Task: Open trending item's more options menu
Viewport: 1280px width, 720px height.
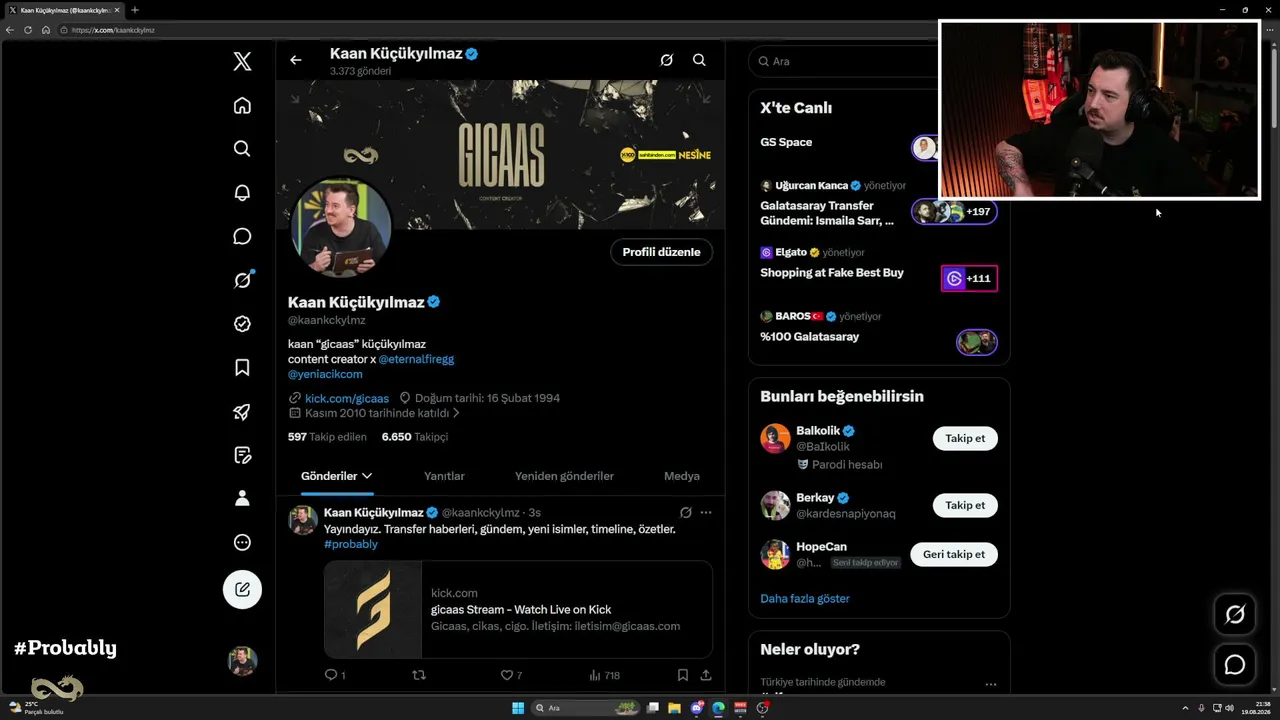Action: [x=991, y=685]
